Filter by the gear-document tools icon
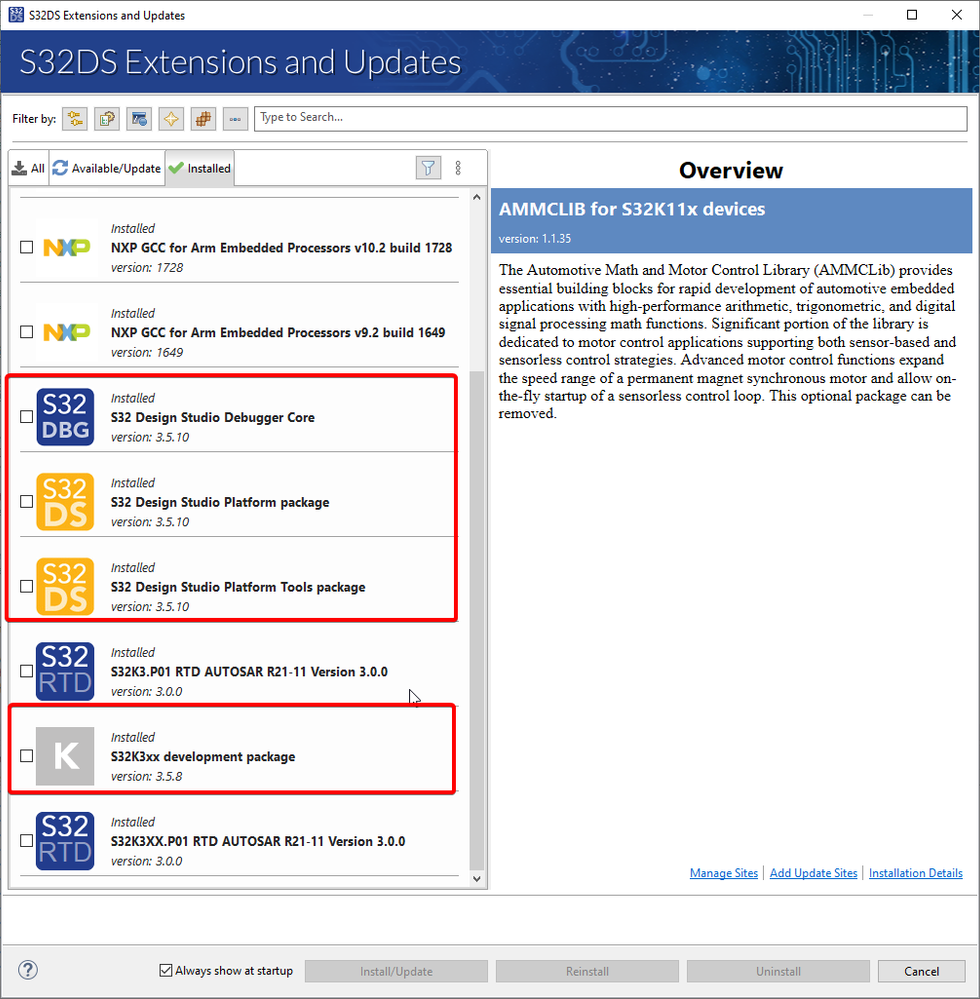The width and height of the screenshot is (980, 999). 107,119
